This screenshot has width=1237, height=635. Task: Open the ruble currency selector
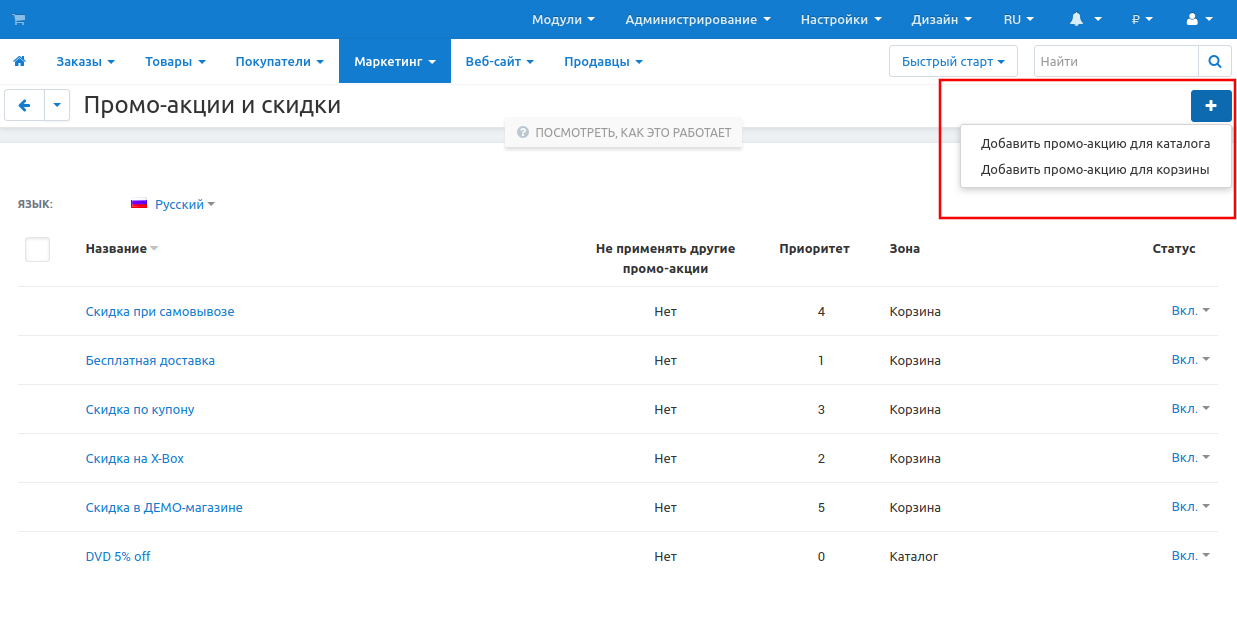[x=1141, y=19]
